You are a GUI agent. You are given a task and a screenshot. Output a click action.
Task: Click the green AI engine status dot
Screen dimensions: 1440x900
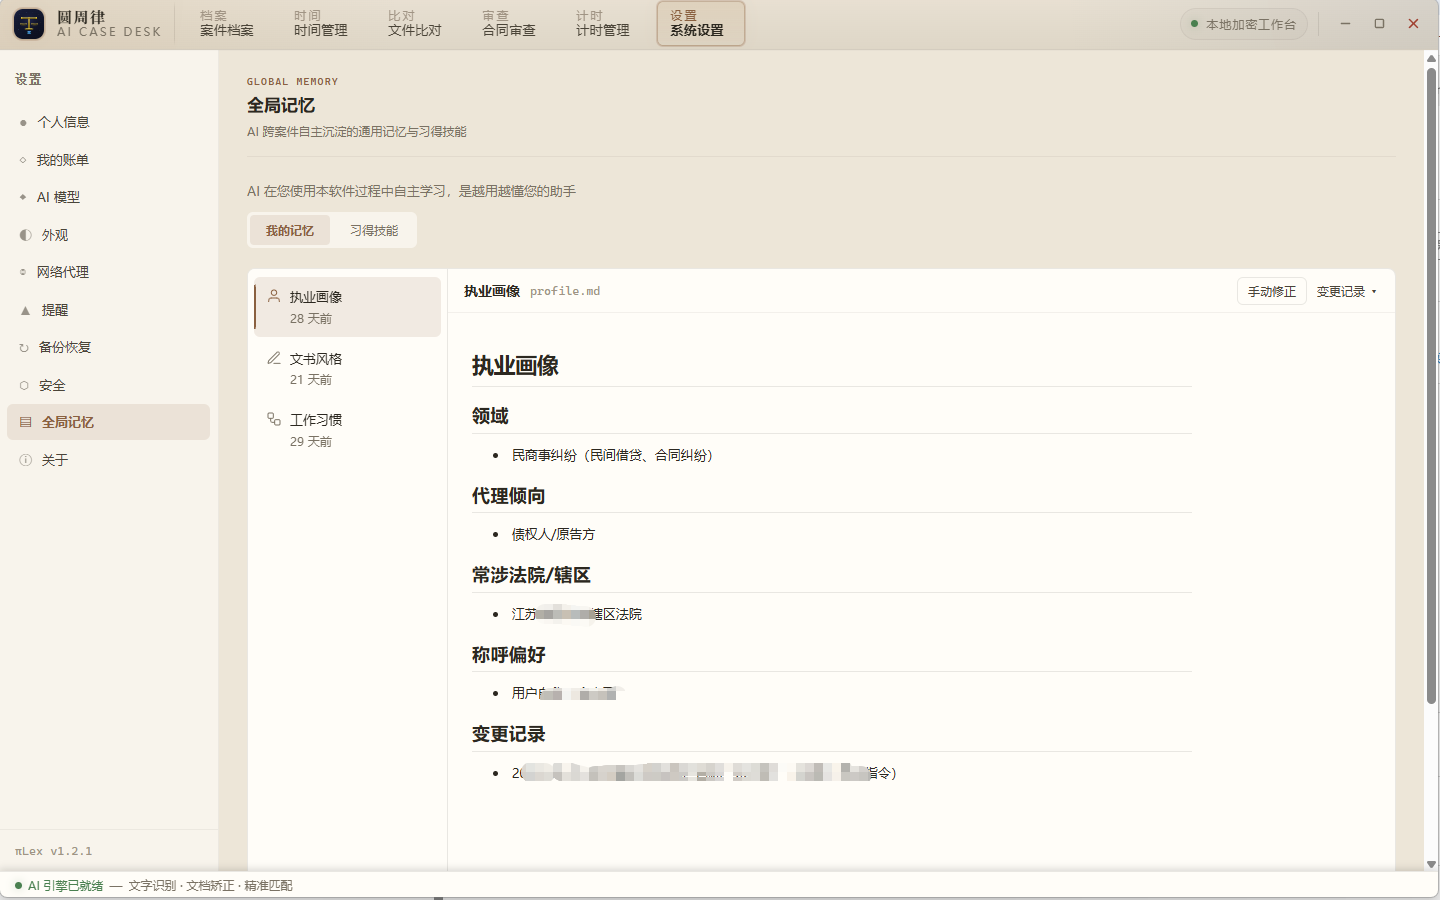coord(18,885)
